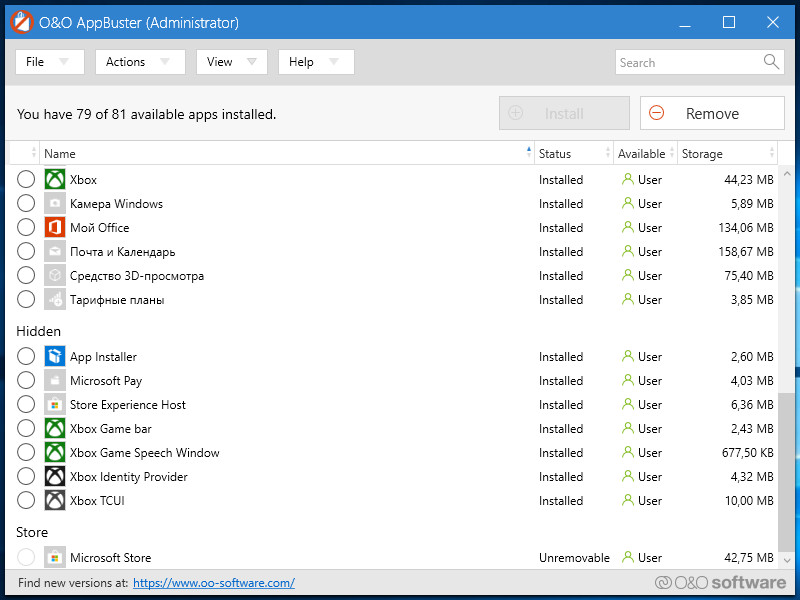Viewport: 800px width, 600px height.
Task: Click the Remove button
Action: coord(712,113)
